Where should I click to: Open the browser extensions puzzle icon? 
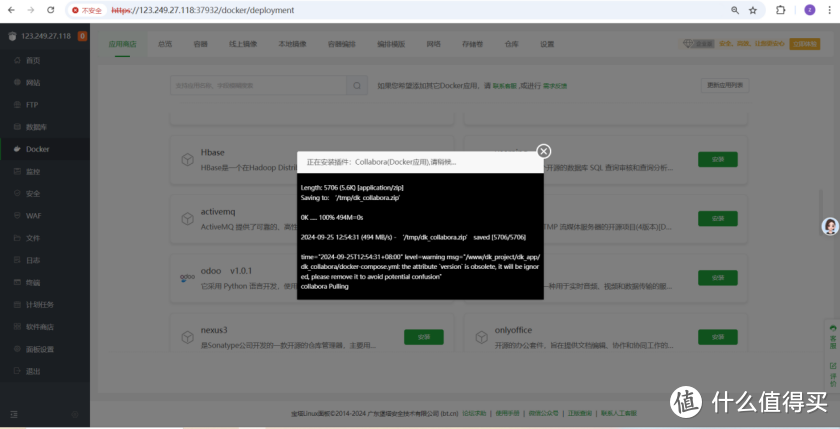(x=781, y=10)
